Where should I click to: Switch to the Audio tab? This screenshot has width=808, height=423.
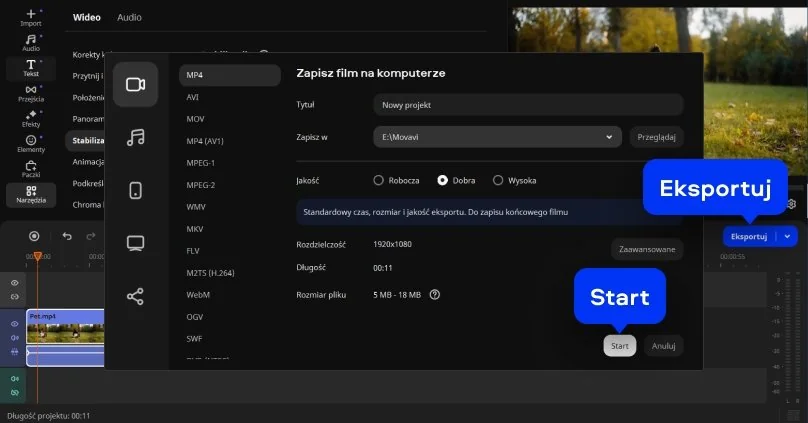coord(129,18)
